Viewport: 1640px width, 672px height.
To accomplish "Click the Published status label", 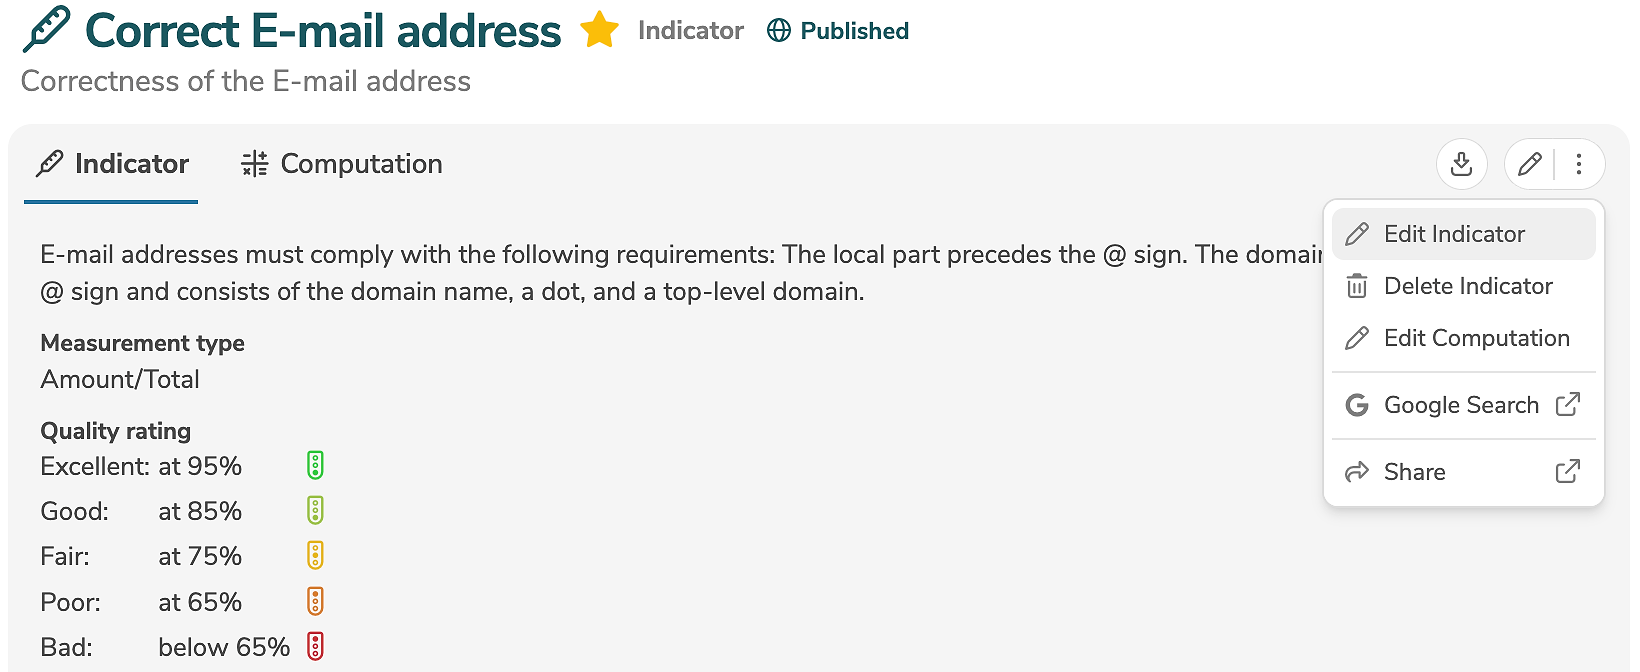I will click(x=854, y=31).
